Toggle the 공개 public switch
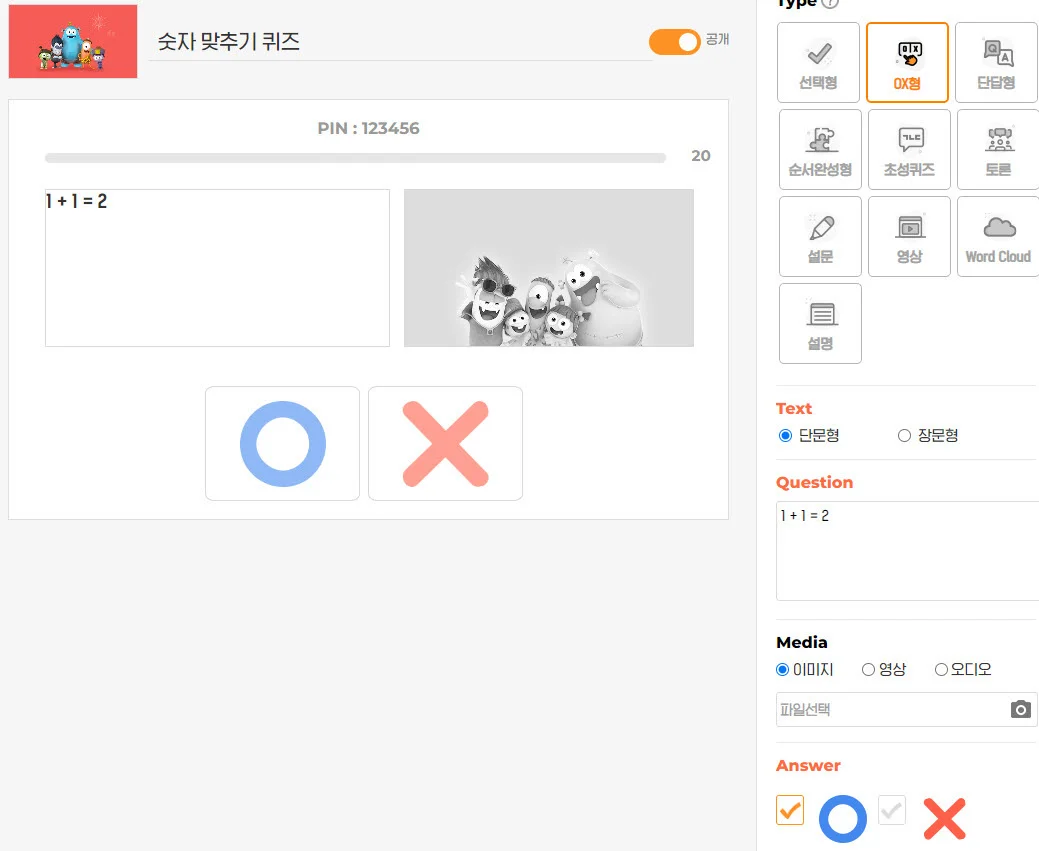This screenshot has width=1039, height=851. pos(674,42)
